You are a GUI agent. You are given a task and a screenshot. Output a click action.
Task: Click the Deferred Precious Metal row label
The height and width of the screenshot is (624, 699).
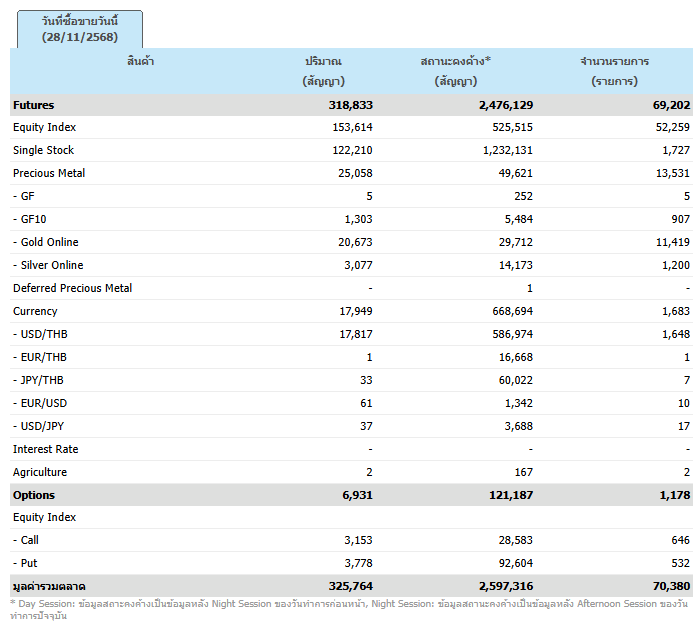pyautogui.click(x=73, y=289)
